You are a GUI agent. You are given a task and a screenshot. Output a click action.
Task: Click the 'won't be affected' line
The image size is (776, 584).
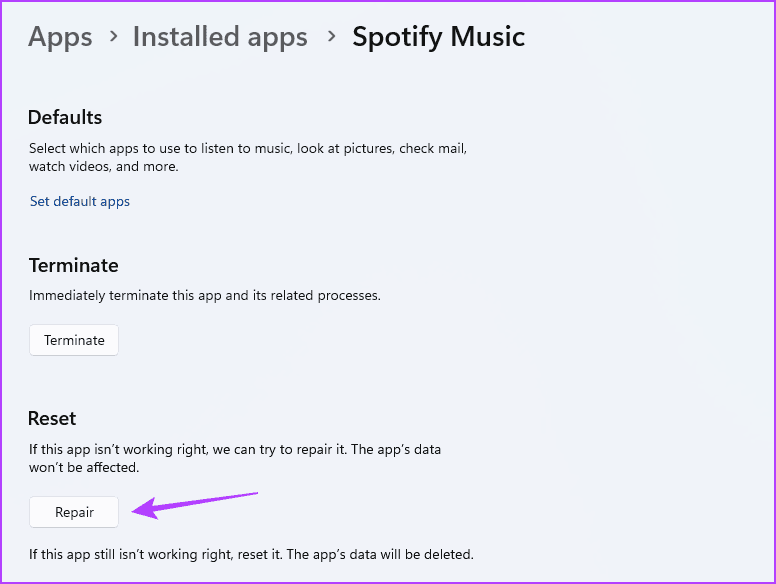tap(84, 467)
